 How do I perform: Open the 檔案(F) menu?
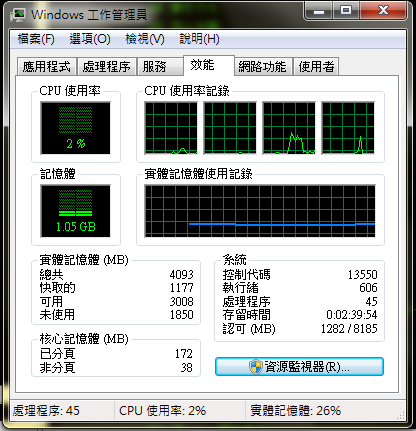pos(36,39)
